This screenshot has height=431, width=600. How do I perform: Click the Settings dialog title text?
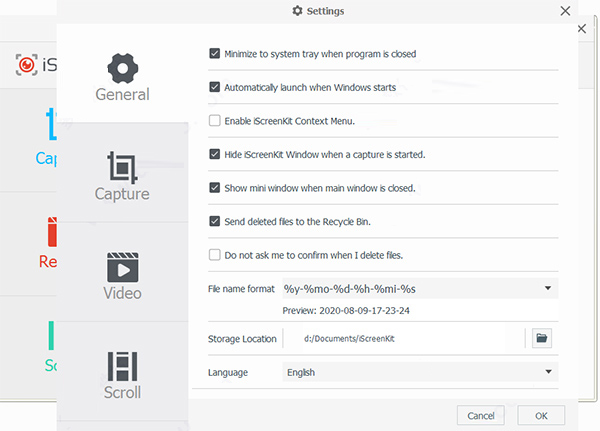[325, 11]
